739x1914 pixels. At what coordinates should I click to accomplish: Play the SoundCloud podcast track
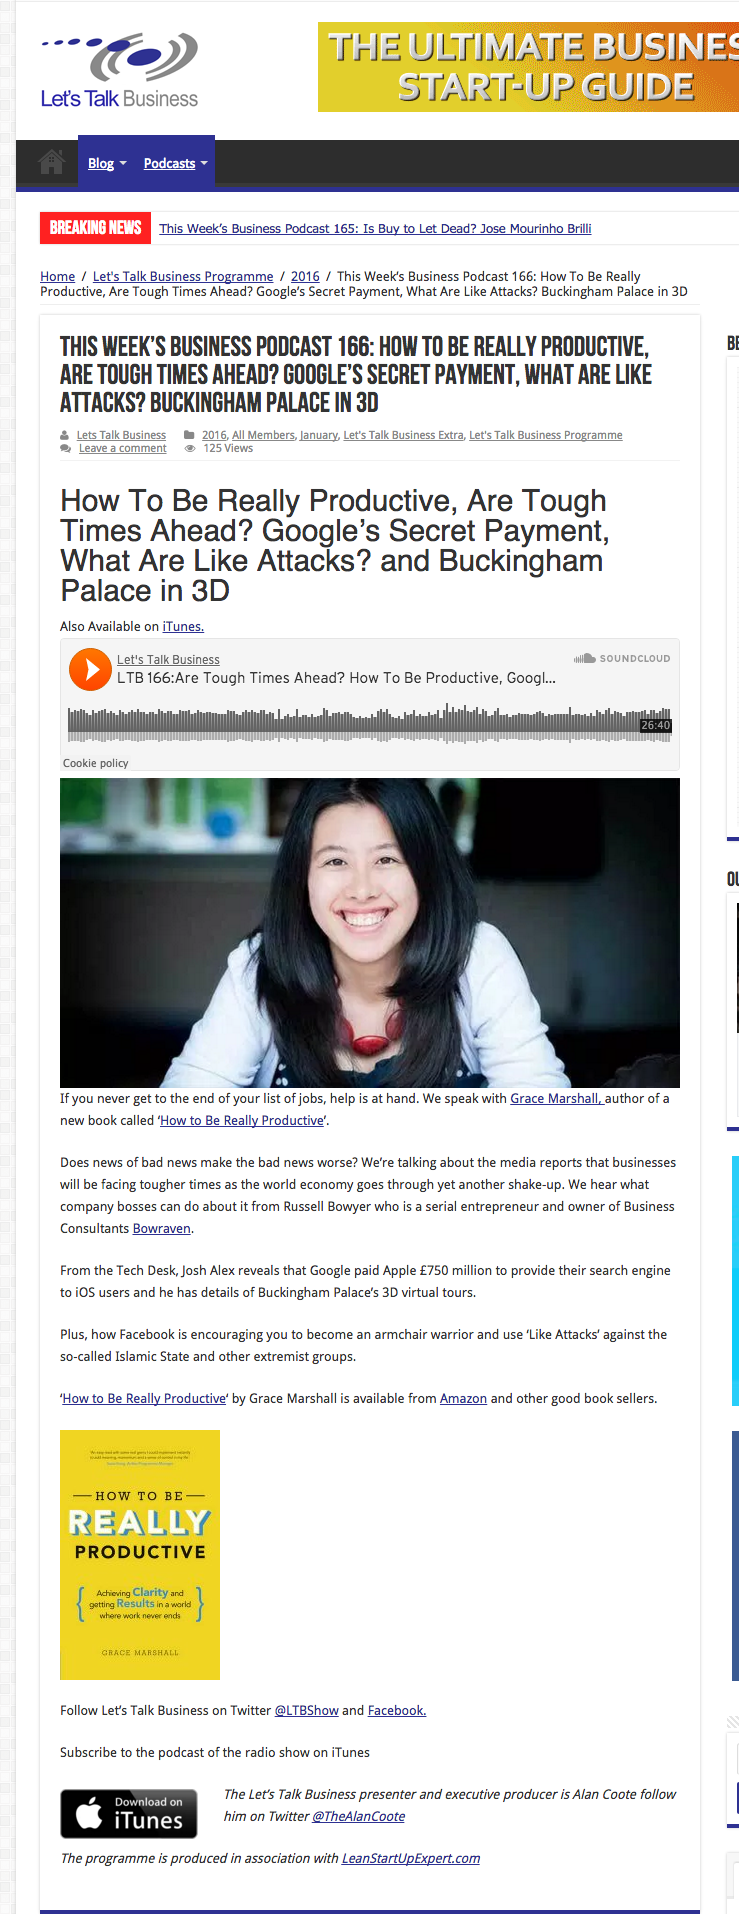click(x=90, y=669)
